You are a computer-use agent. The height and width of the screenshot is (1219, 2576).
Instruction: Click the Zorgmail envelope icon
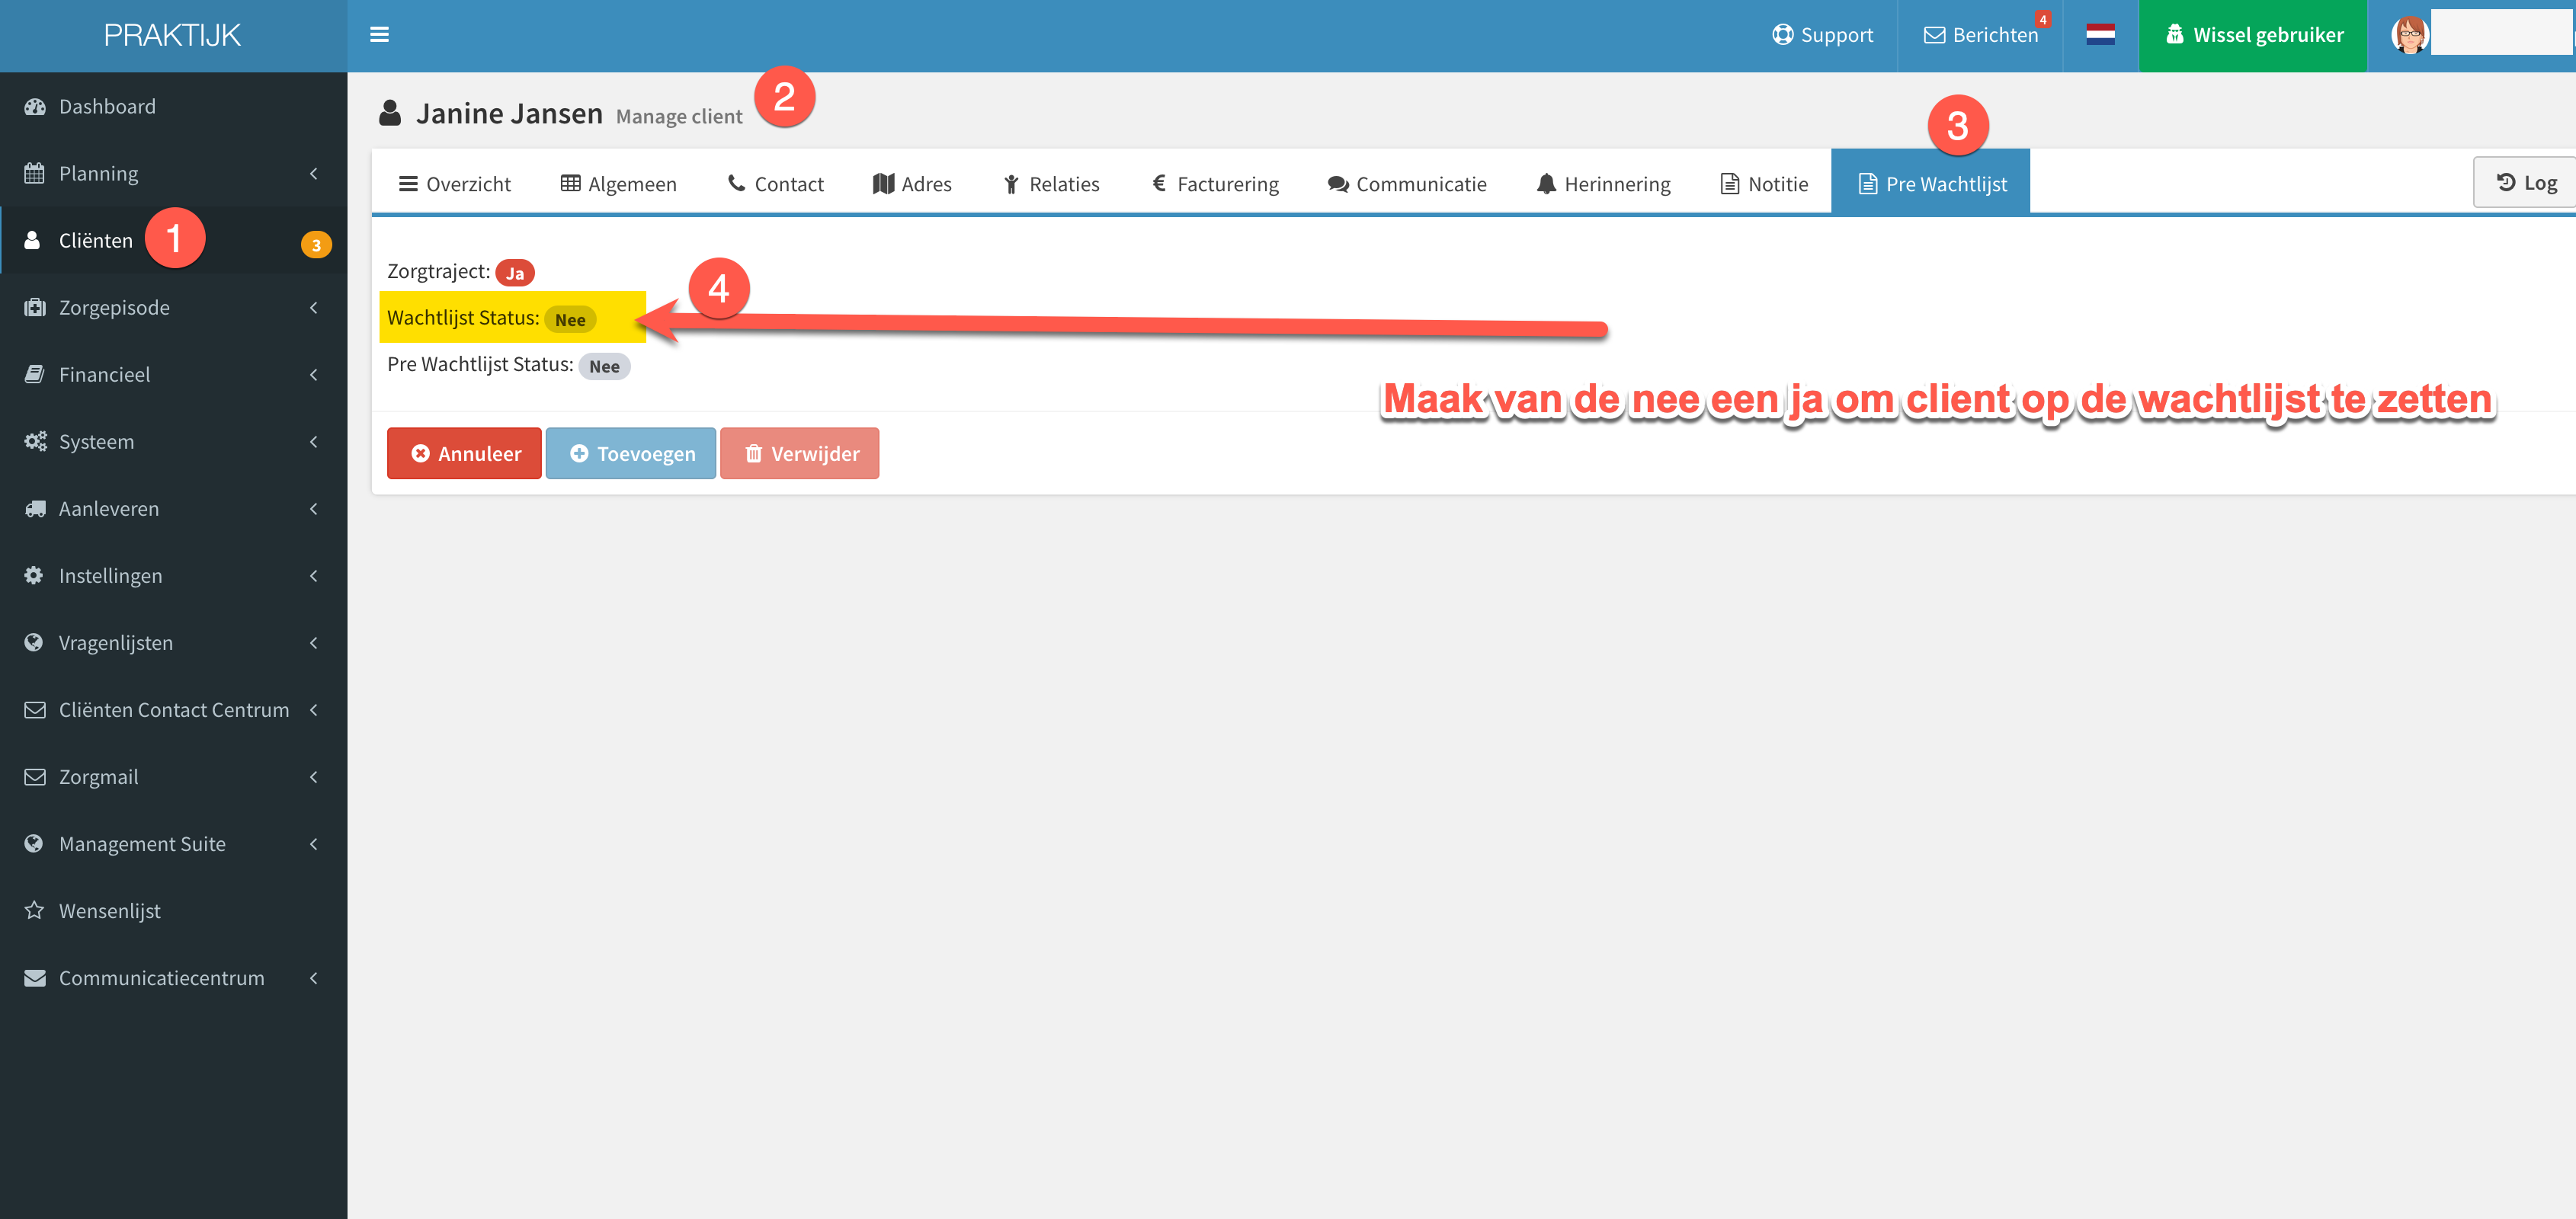(x=35, y=777)
